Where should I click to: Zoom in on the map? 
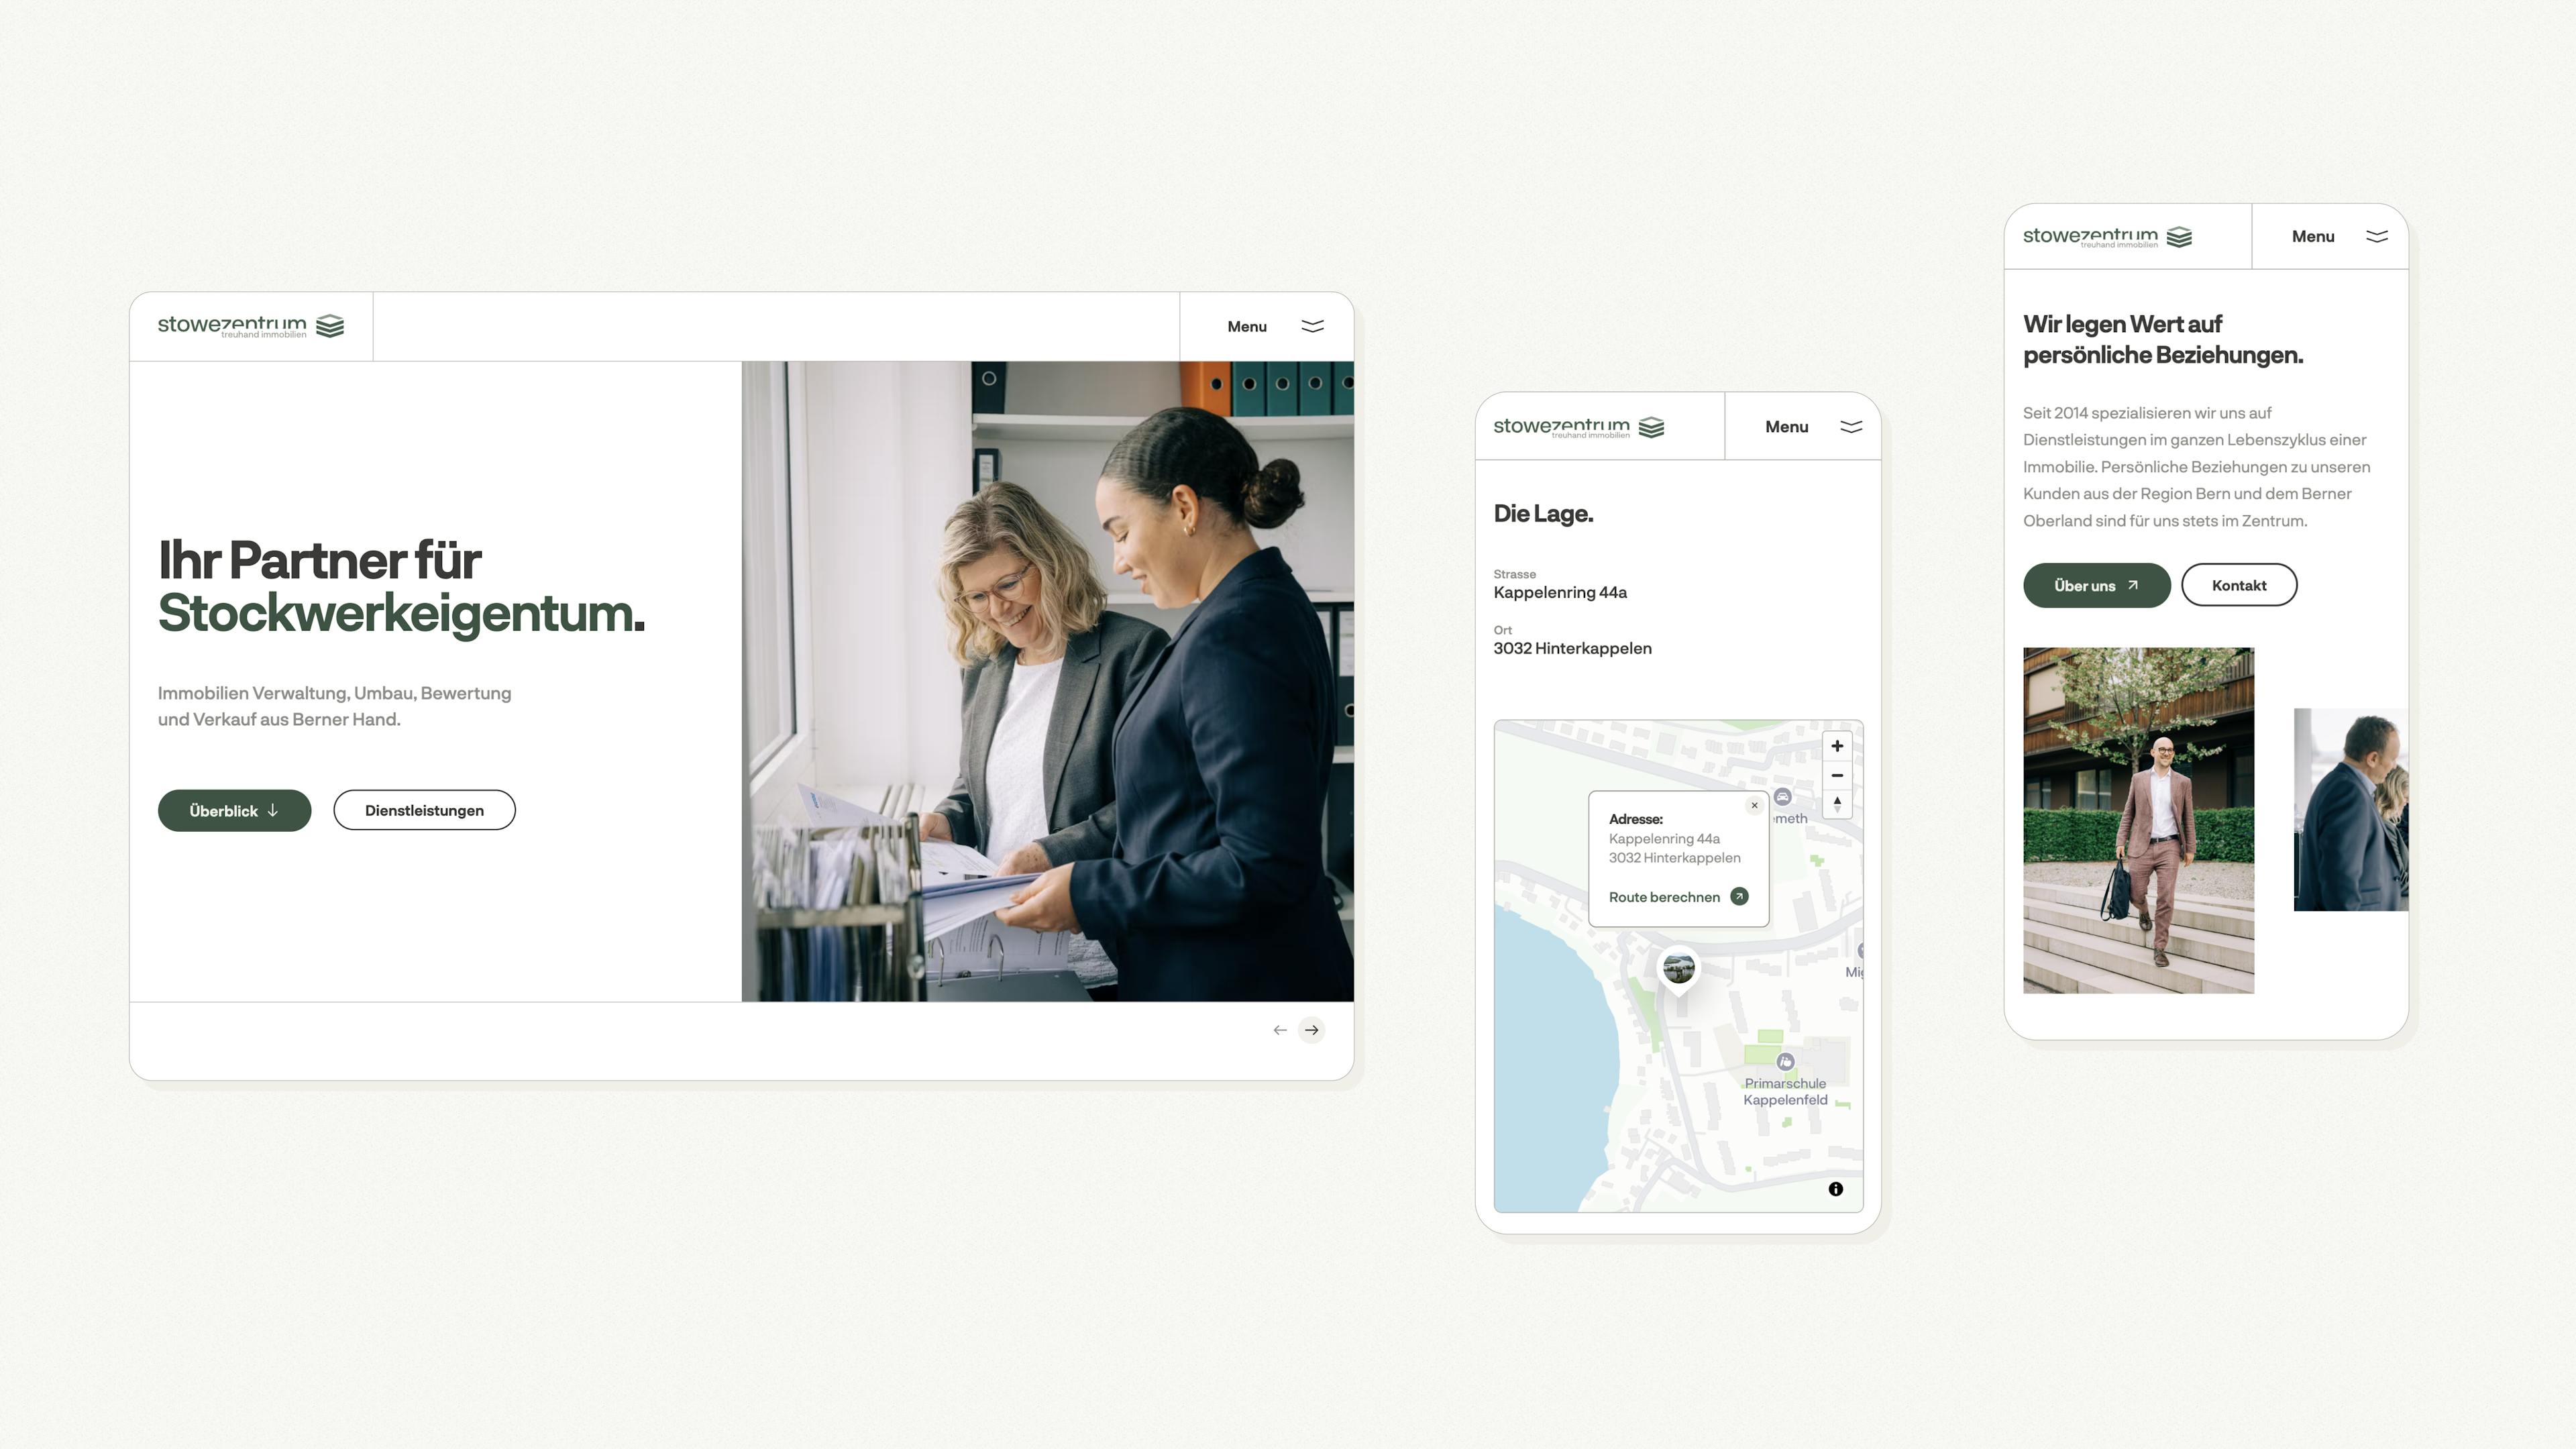(1836, 746)
